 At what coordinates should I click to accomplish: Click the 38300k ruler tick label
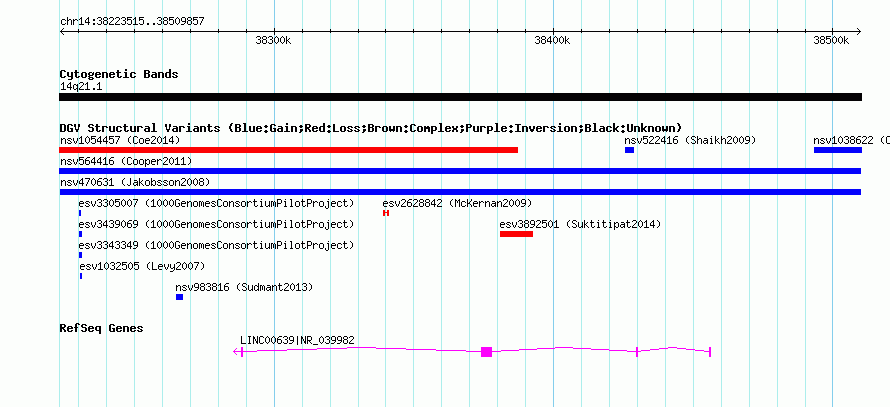click(274, 40)
